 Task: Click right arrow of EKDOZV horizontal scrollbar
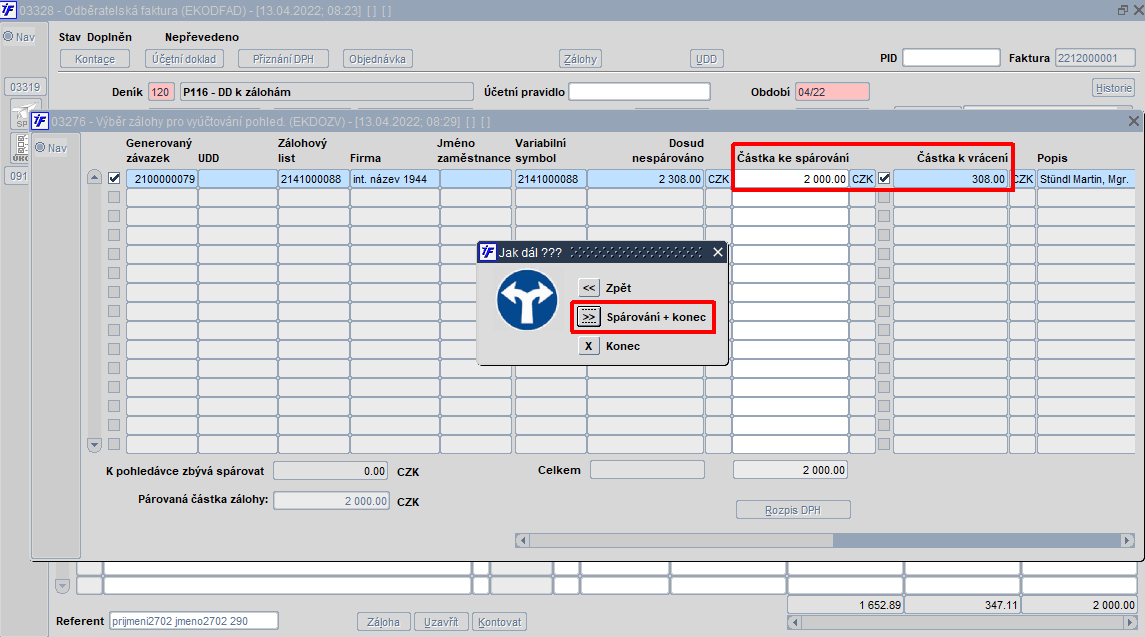pyautogui.click(x=1127, y=541)
